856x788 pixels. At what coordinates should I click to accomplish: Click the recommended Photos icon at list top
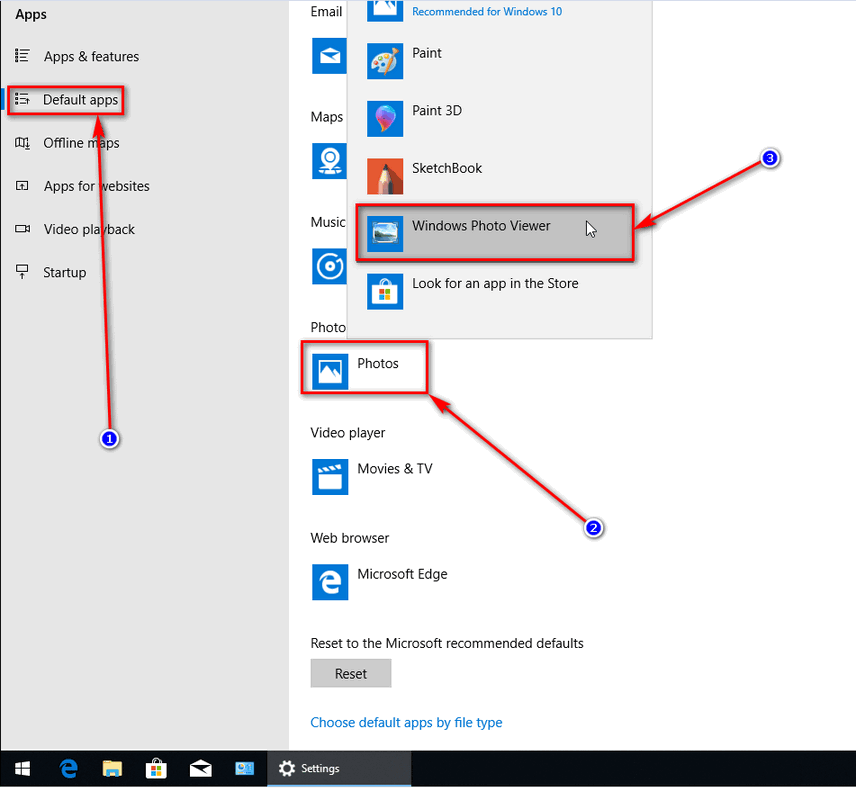tap(385, 10)
